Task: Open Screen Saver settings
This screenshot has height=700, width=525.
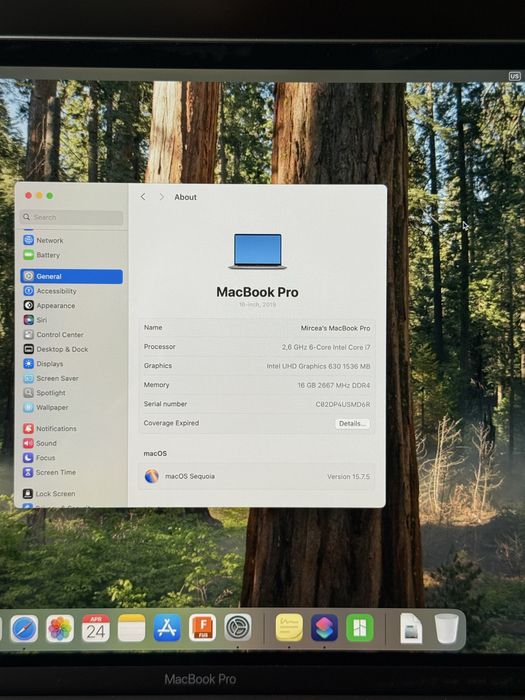Action: (x=51, y=378)
